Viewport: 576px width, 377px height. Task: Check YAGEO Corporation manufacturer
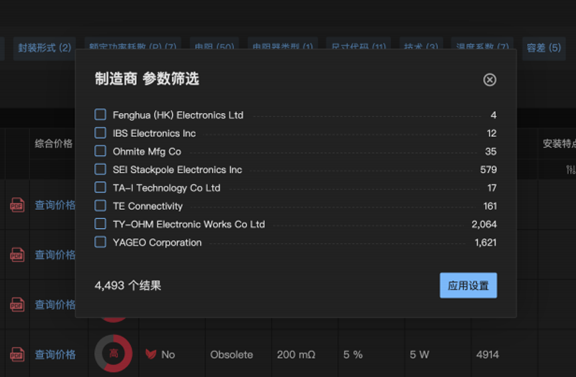[x=100, y=242]
